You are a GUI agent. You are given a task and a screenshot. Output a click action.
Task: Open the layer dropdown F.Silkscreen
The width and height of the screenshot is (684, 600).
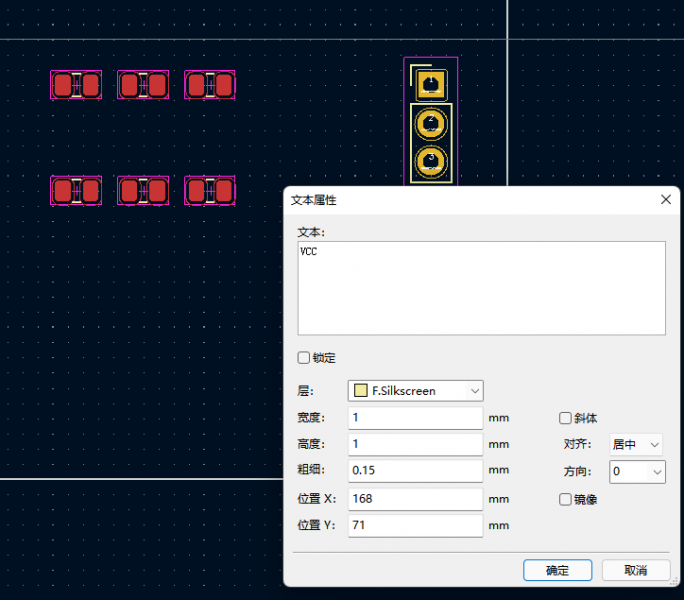[415, 391]
